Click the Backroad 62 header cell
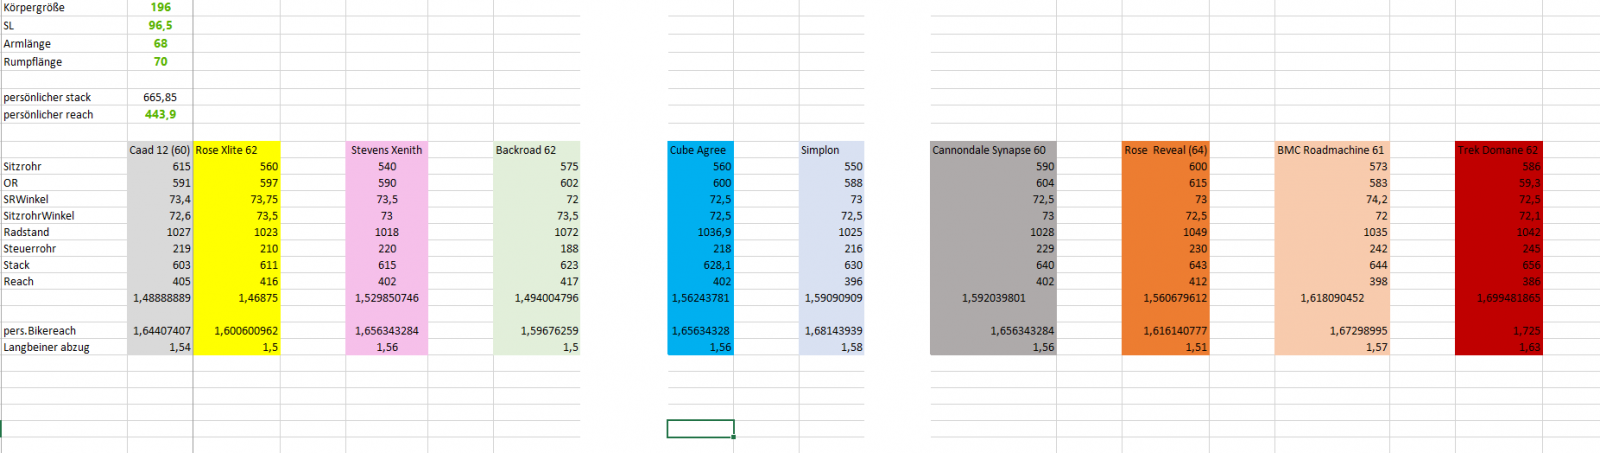This screenshot has width=1600, height=453. [536, 150]
